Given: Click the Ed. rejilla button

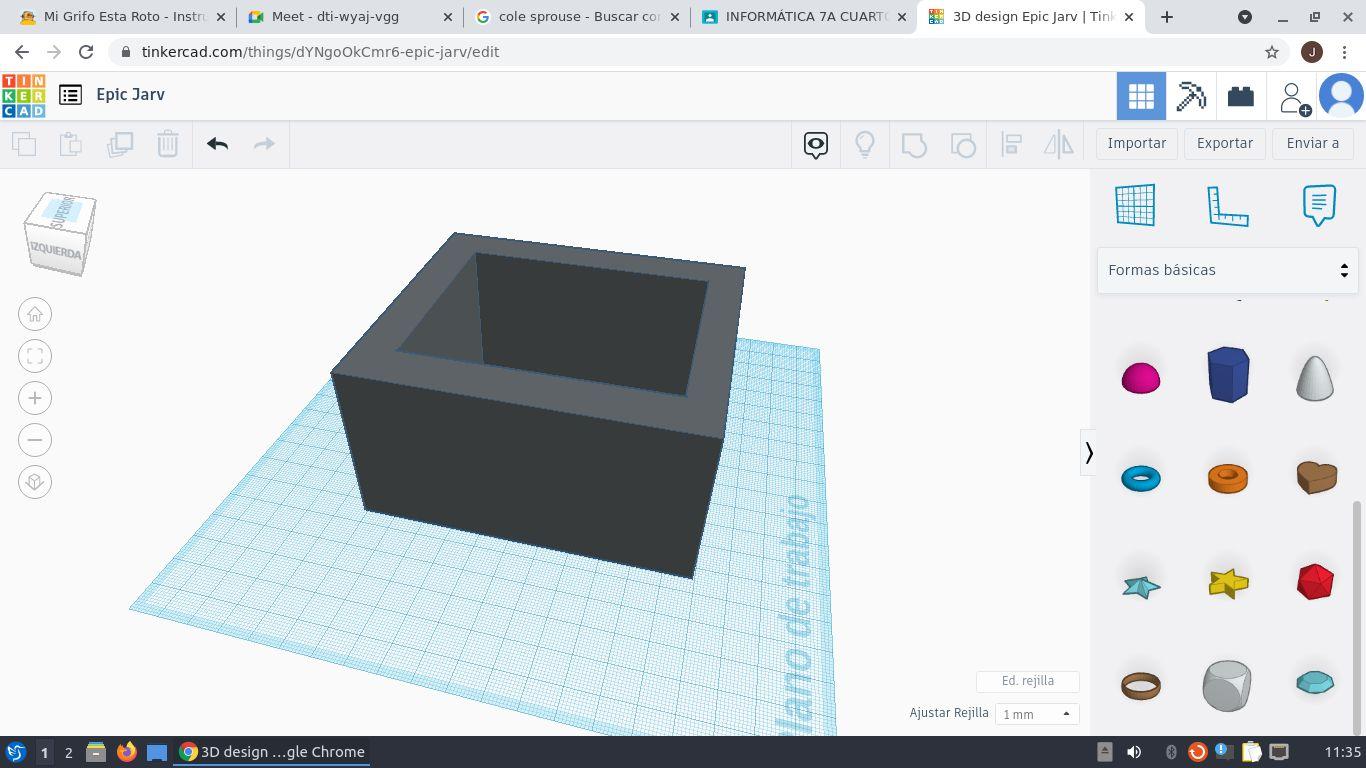Looking at the screenshot, I should (1028, 681).
